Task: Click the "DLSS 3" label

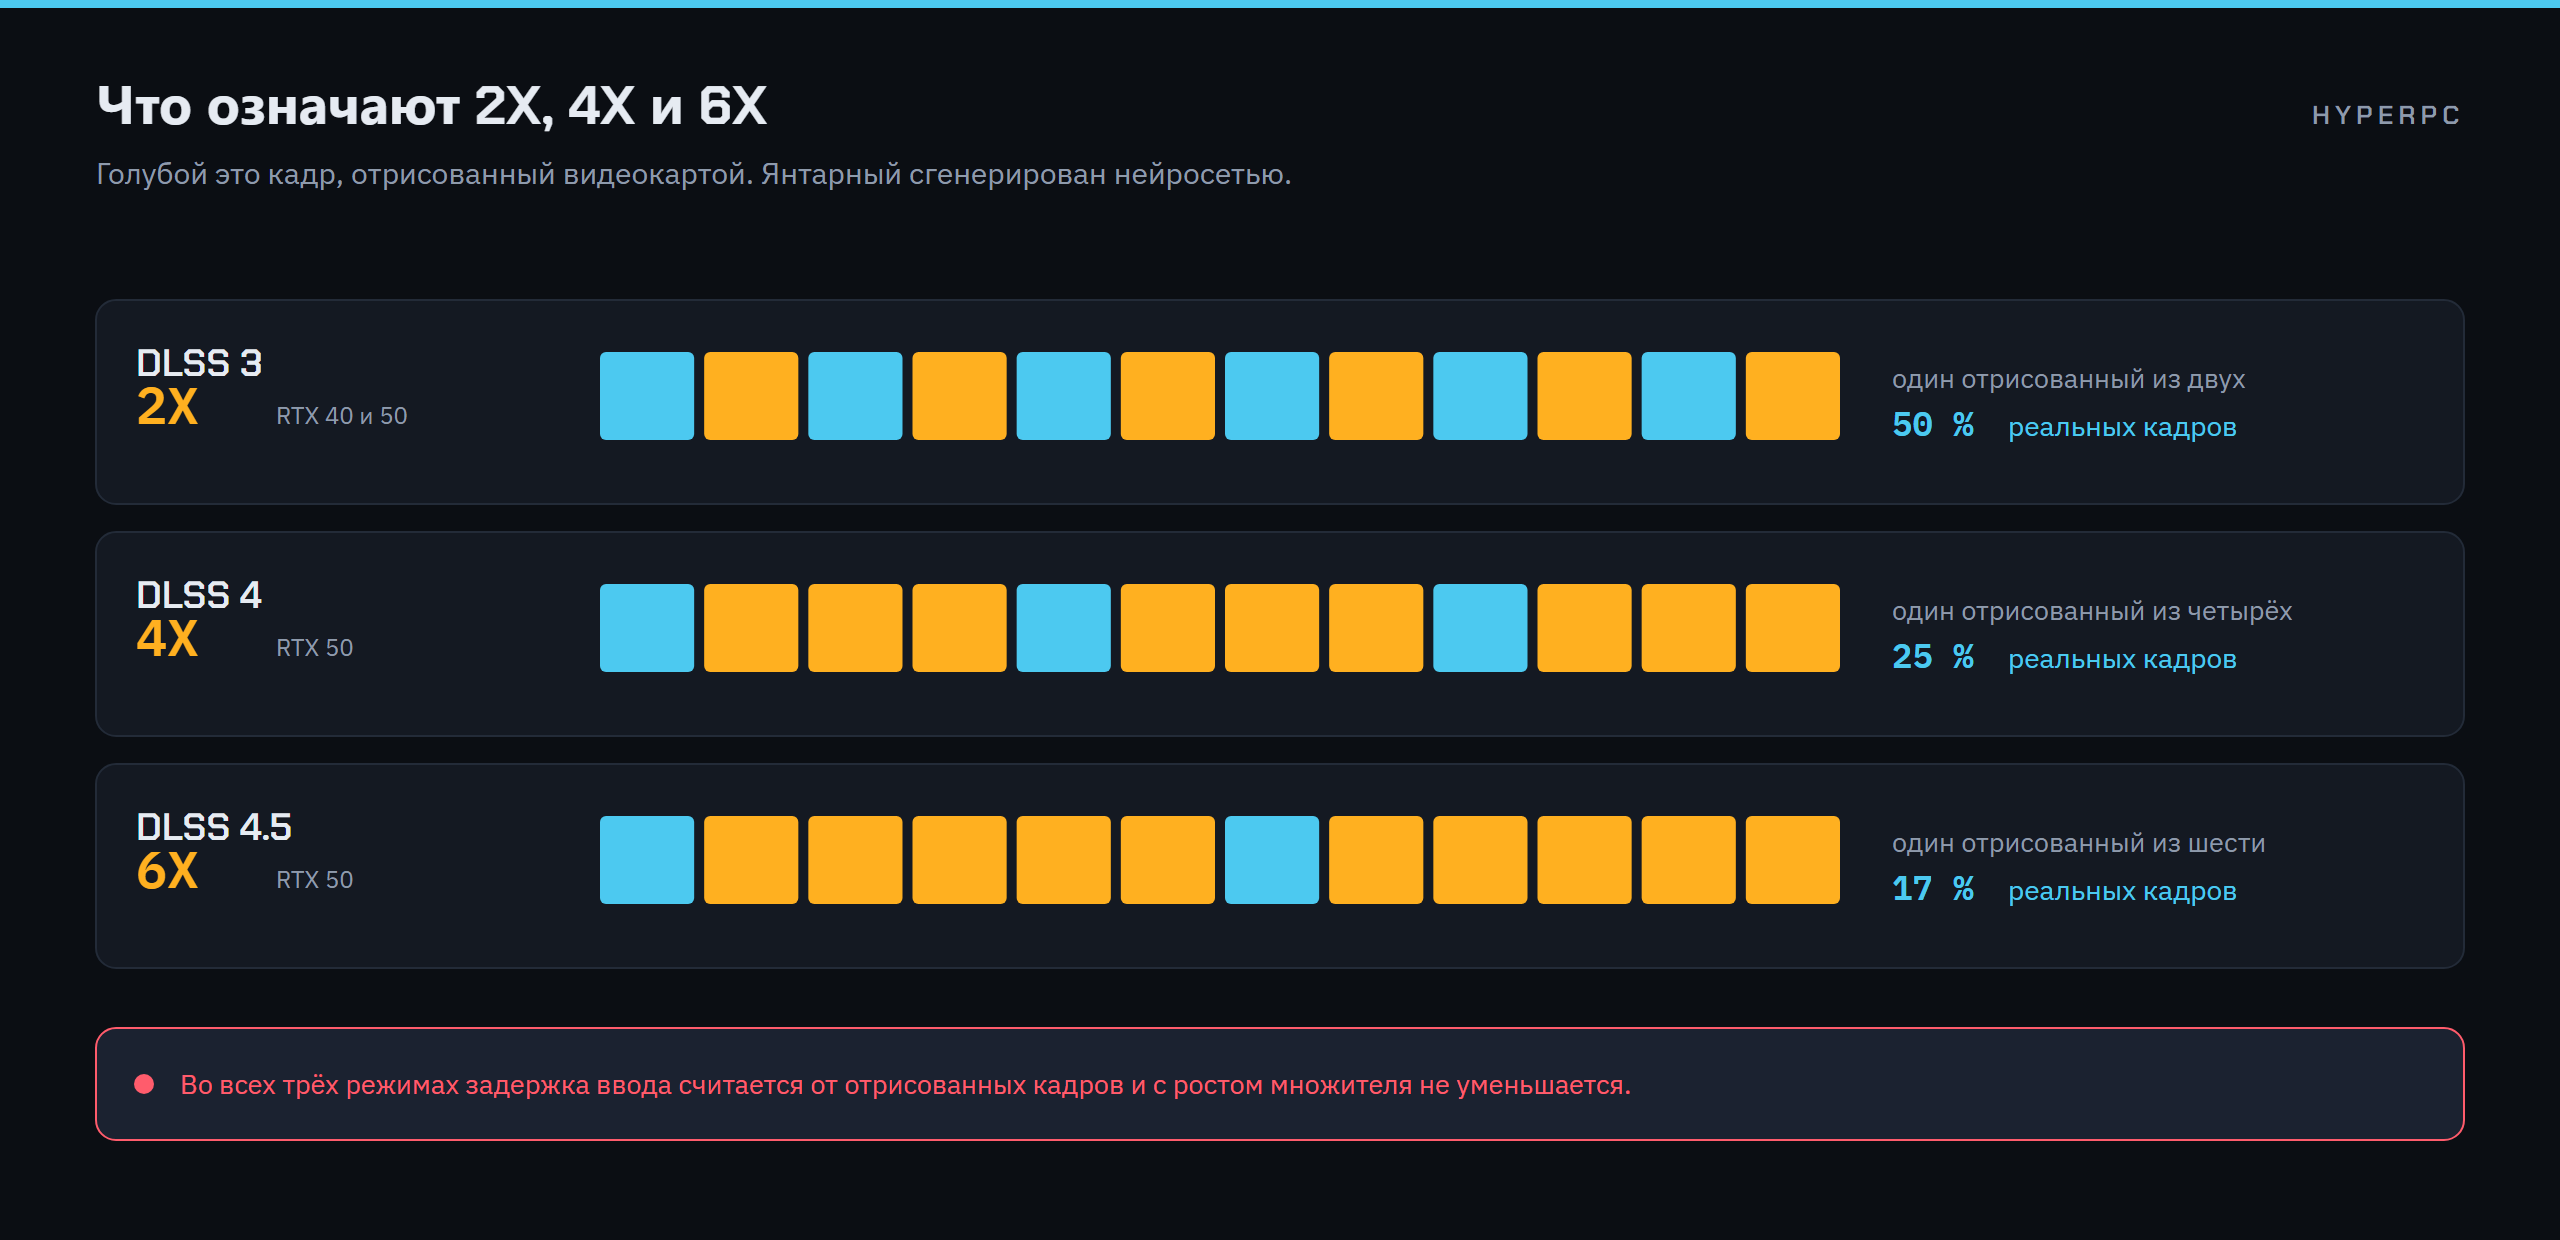Action: tap(199, 363)
